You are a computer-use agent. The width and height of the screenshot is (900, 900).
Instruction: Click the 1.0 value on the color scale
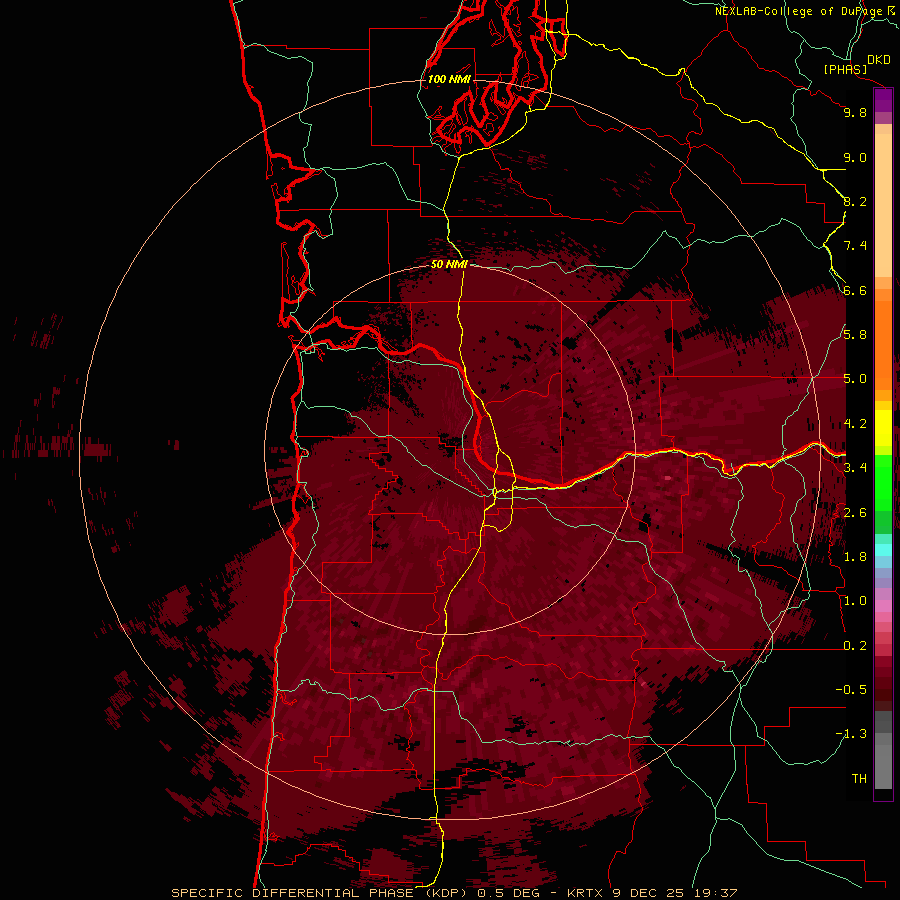click(x=855, y=601)
